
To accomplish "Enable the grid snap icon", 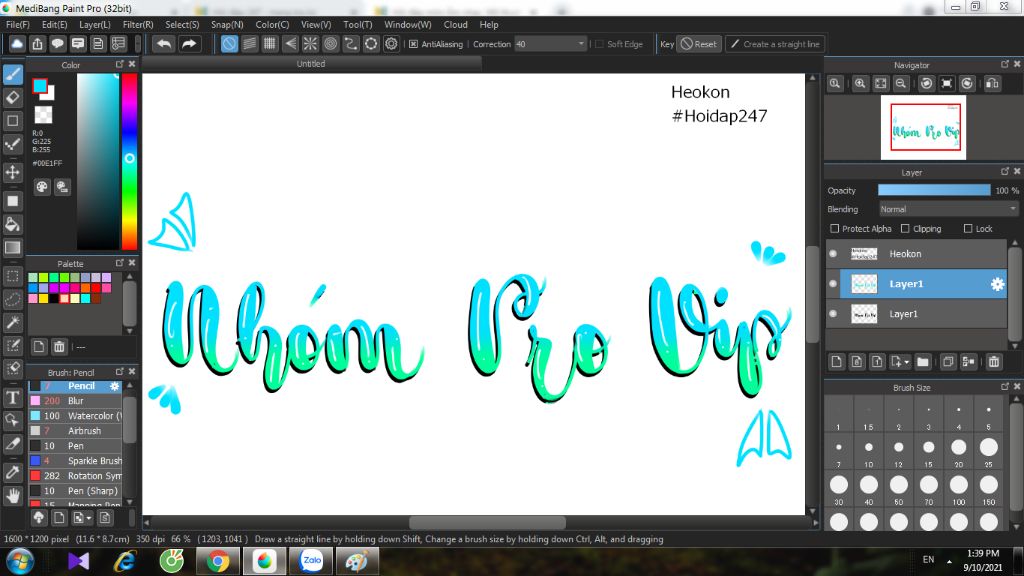I will coord(270,44).
